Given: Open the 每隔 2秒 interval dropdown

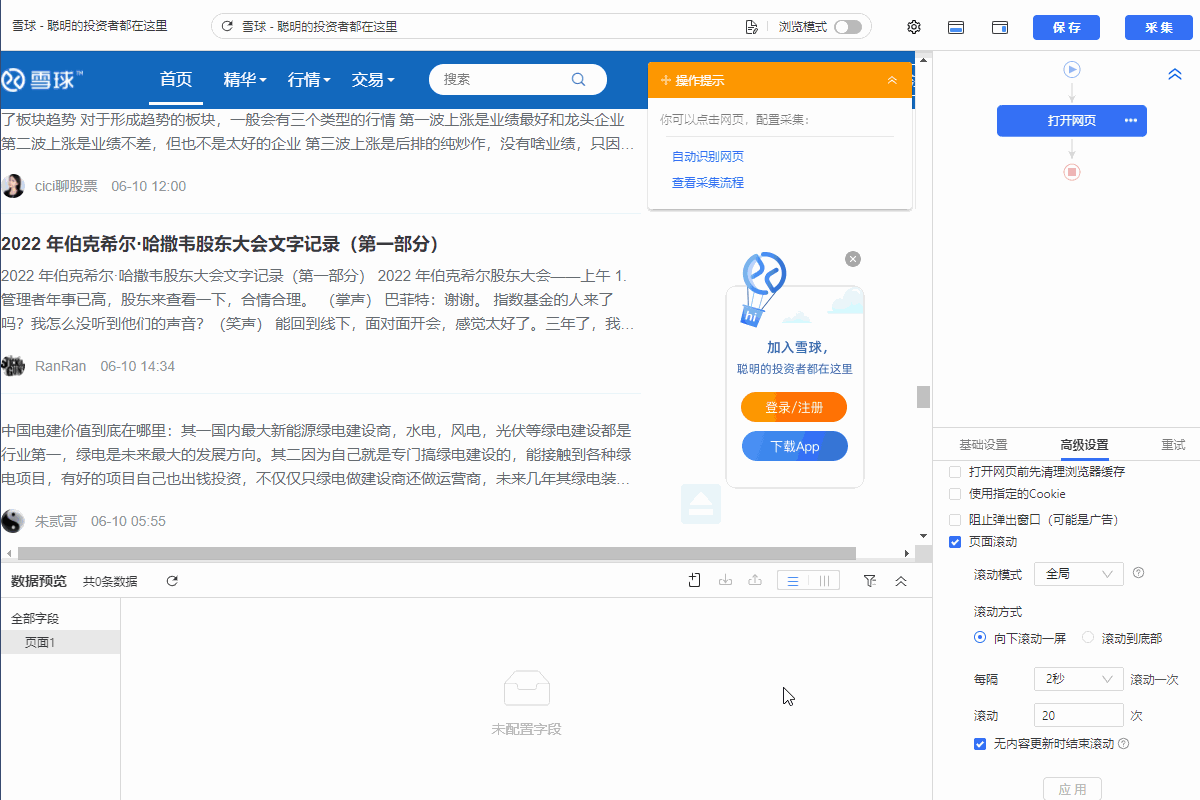Looking at the screenshot, I should [x=1079, y=679].
